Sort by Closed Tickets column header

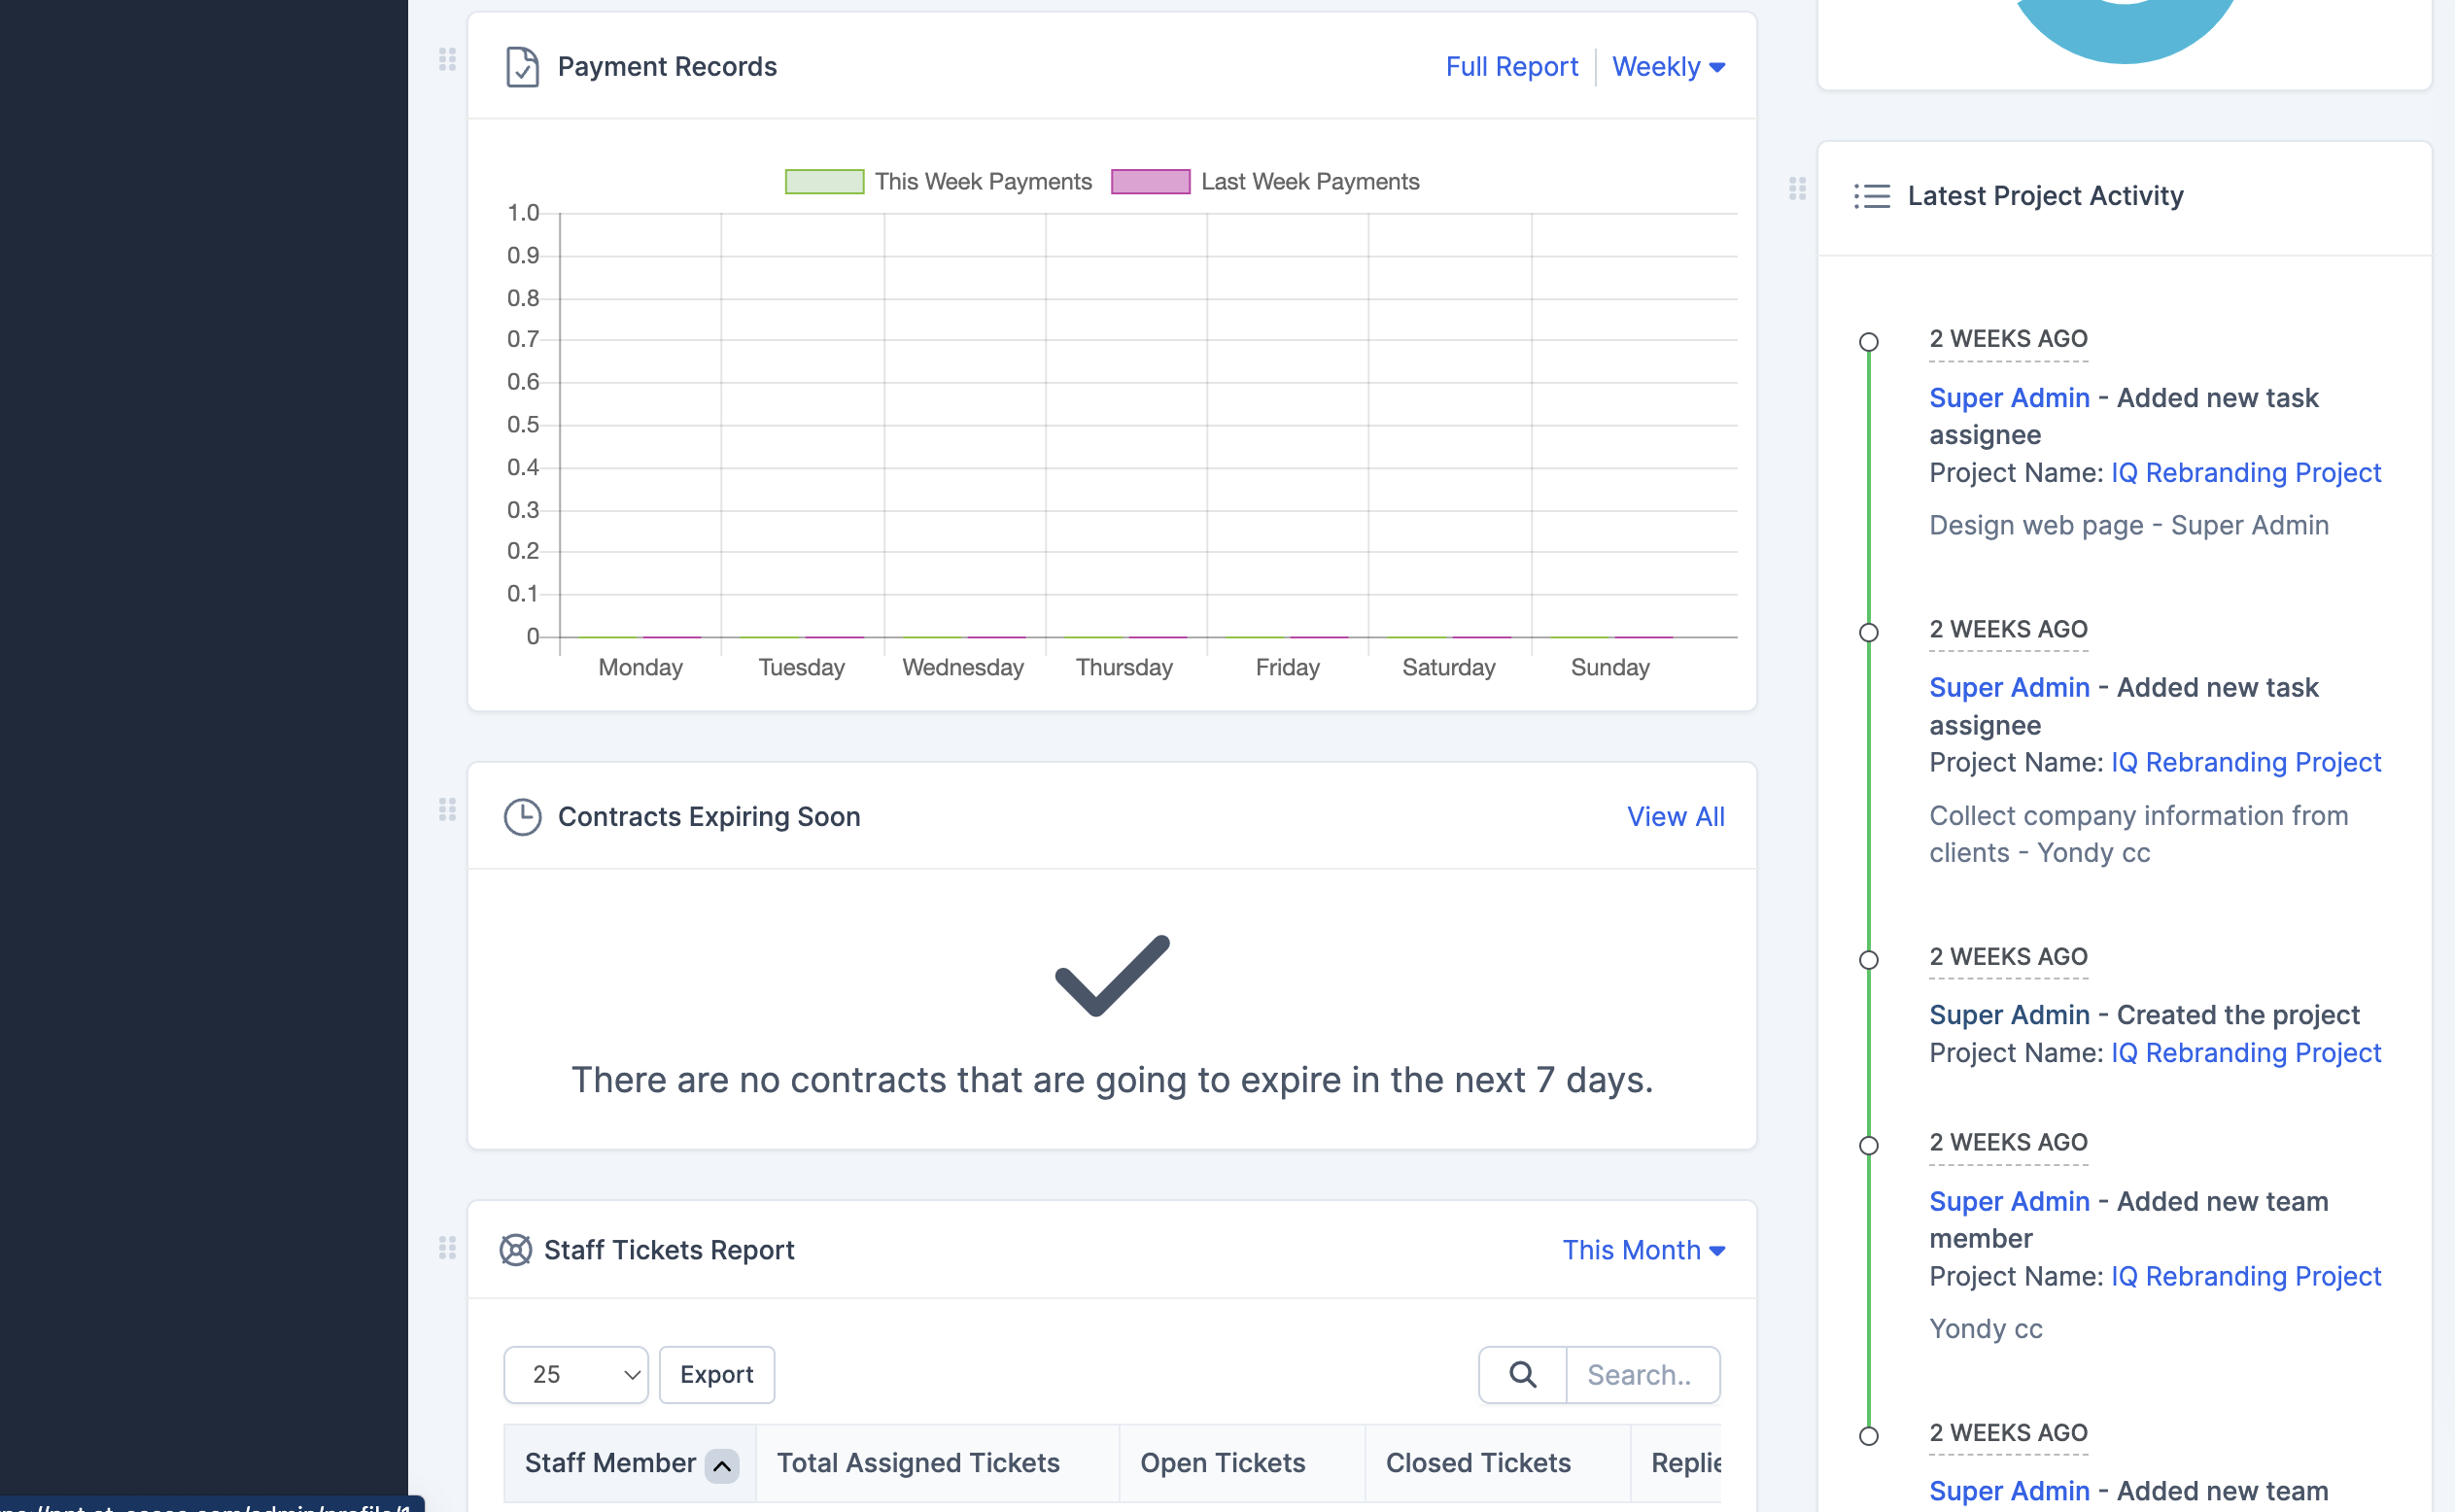click(1478, 1463)
